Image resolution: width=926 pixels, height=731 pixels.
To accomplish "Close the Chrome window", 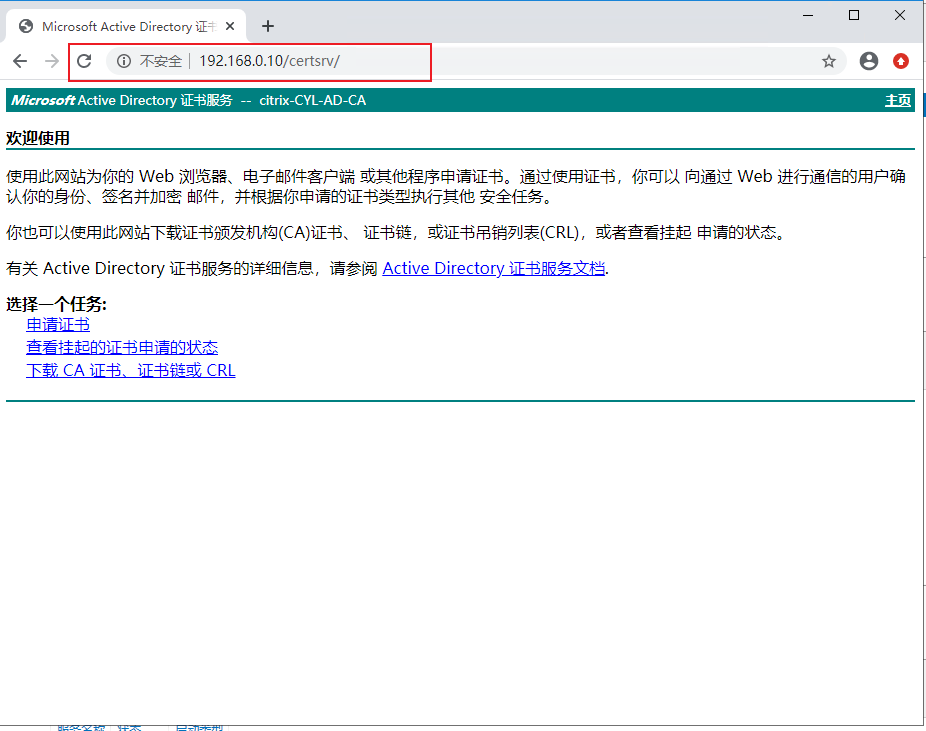I will pyautogui.click(x=900, y=15).
